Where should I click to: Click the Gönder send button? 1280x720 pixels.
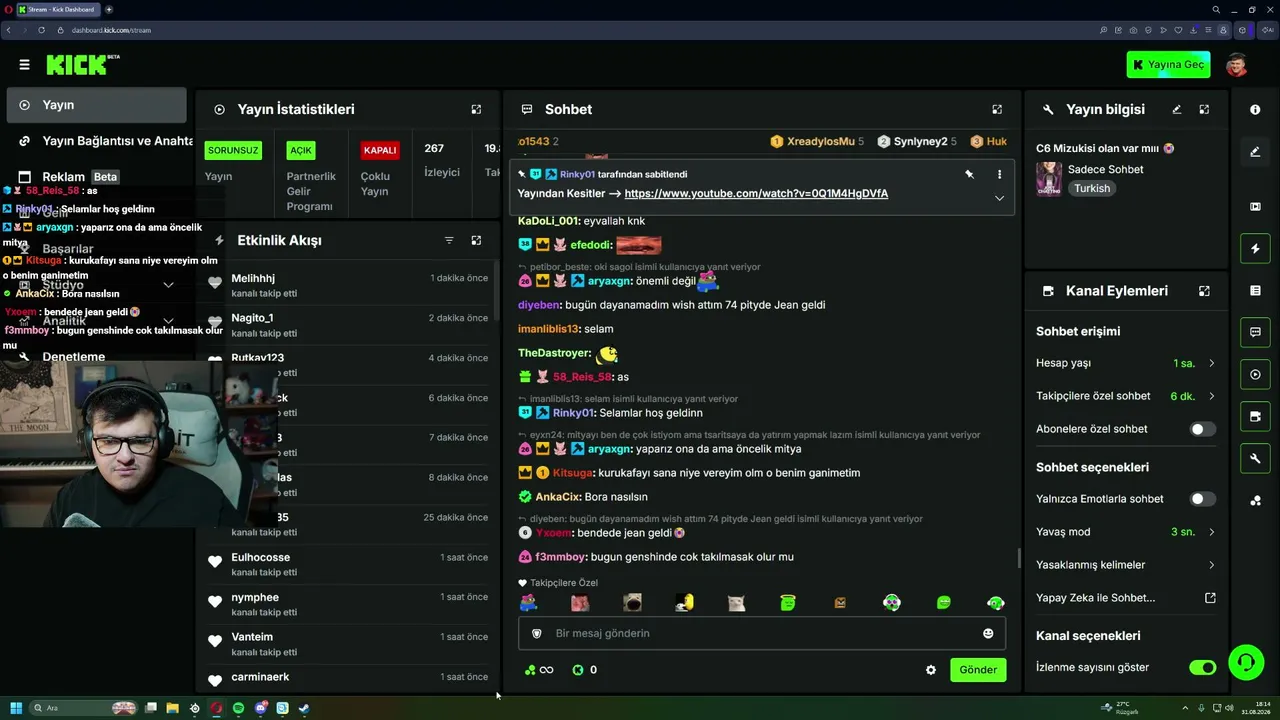978,670
